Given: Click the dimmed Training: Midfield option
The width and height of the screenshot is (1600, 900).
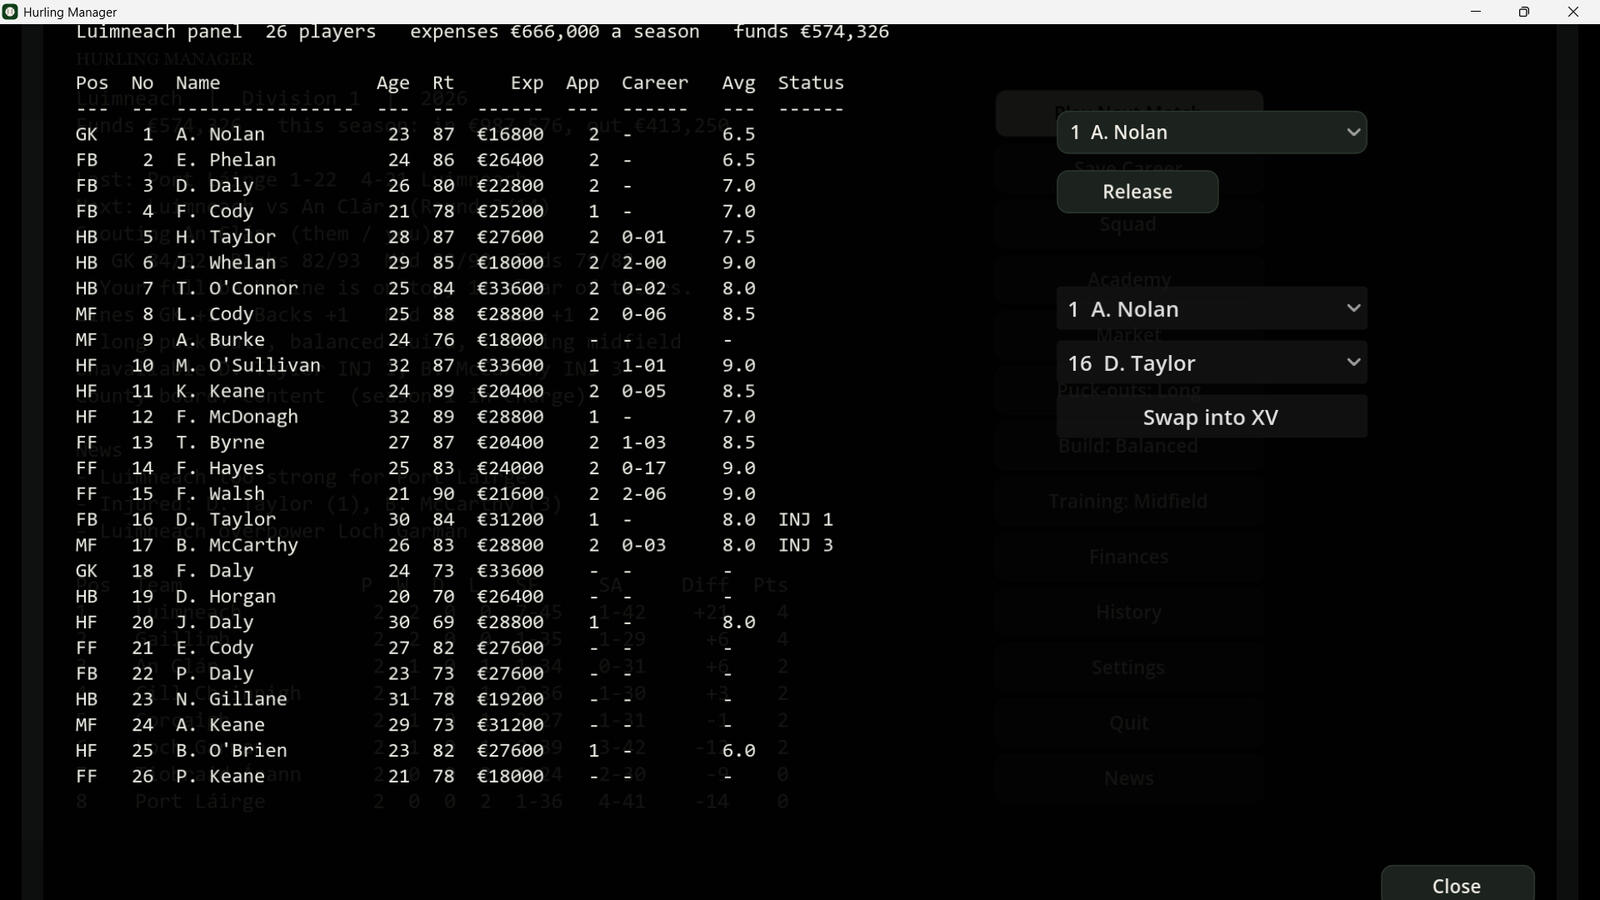Looking at the screenshot, I should (x=1129, y=501).
